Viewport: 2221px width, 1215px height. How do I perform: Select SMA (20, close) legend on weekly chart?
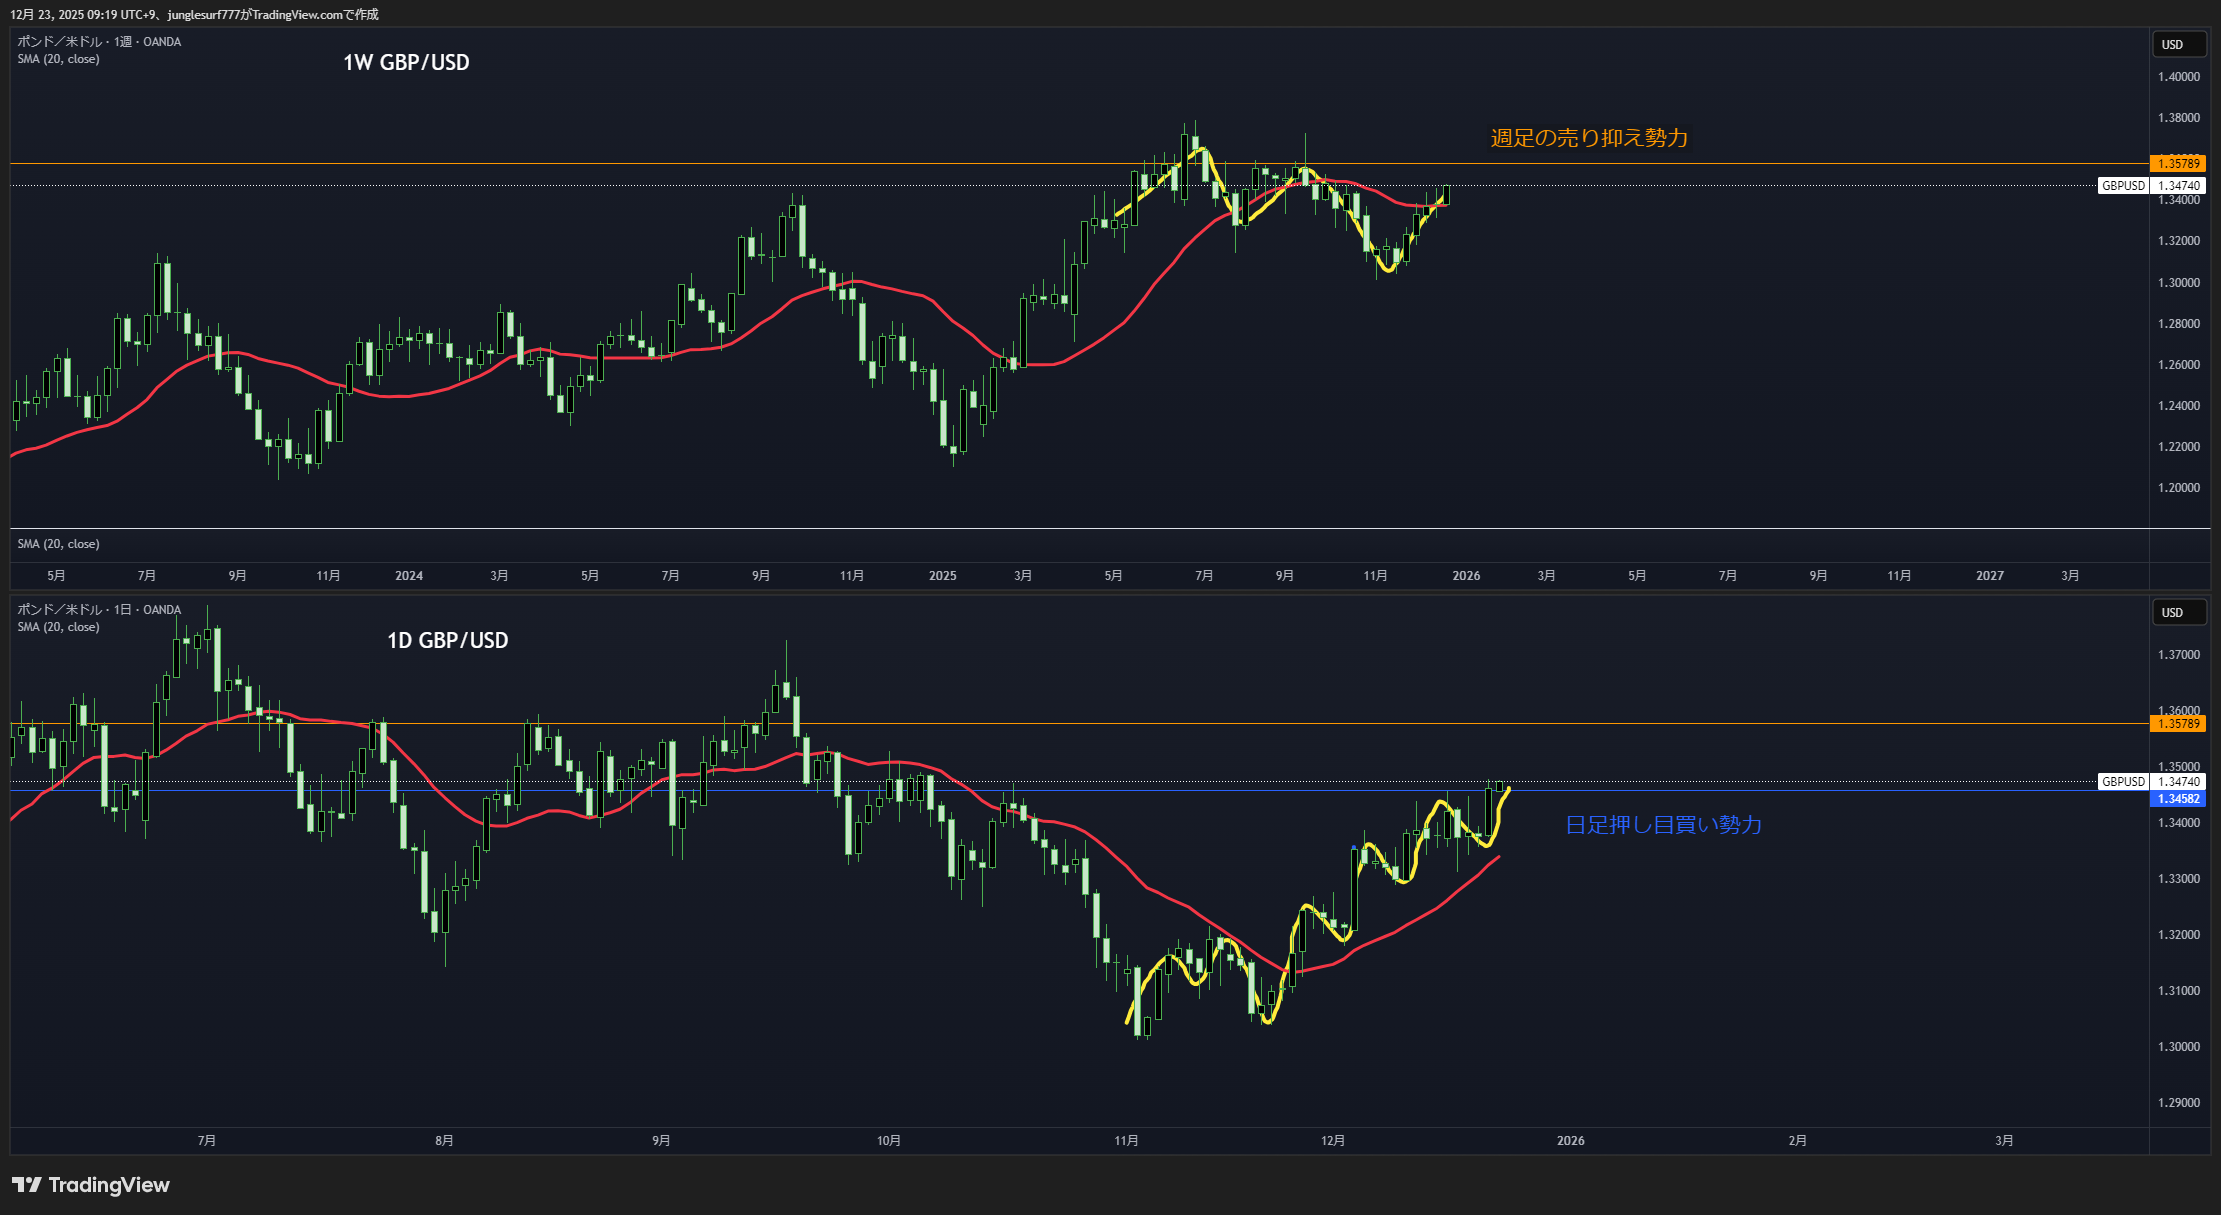click(58, 59)
